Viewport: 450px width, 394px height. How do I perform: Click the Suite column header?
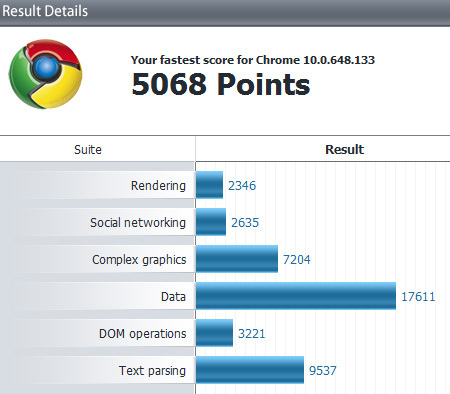(88, 150)
